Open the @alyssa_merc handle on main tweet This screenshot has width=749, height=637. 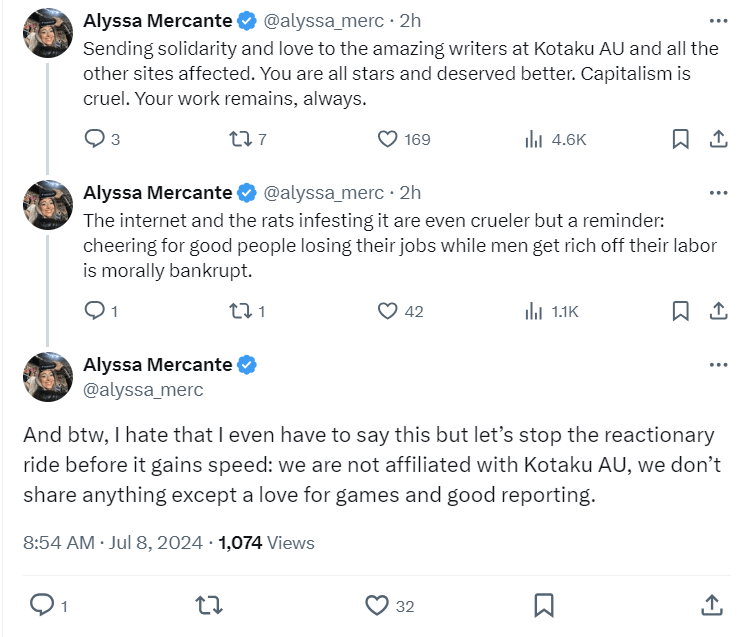coord(143,390)
